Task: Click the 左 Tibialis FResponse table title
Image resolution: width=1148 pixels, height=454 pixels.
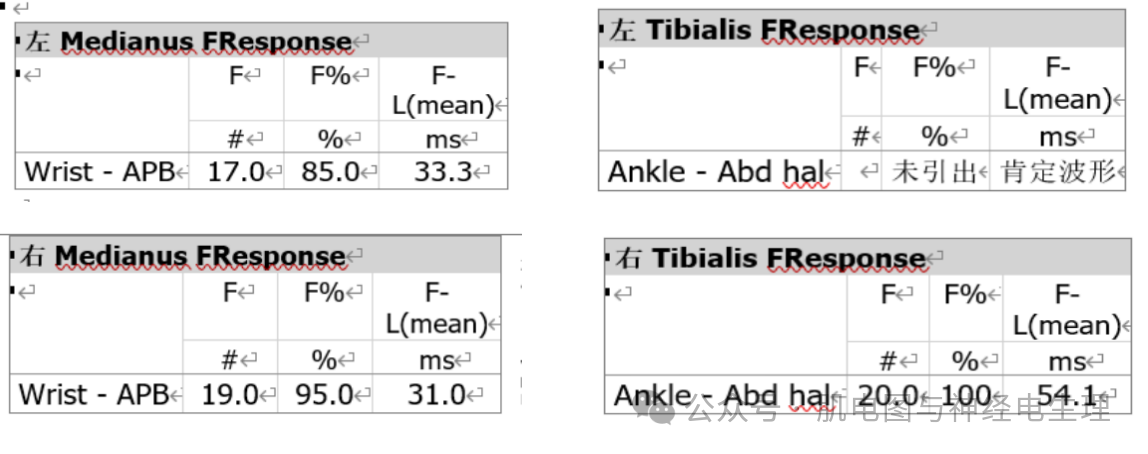Action: (x=764, y=30)
